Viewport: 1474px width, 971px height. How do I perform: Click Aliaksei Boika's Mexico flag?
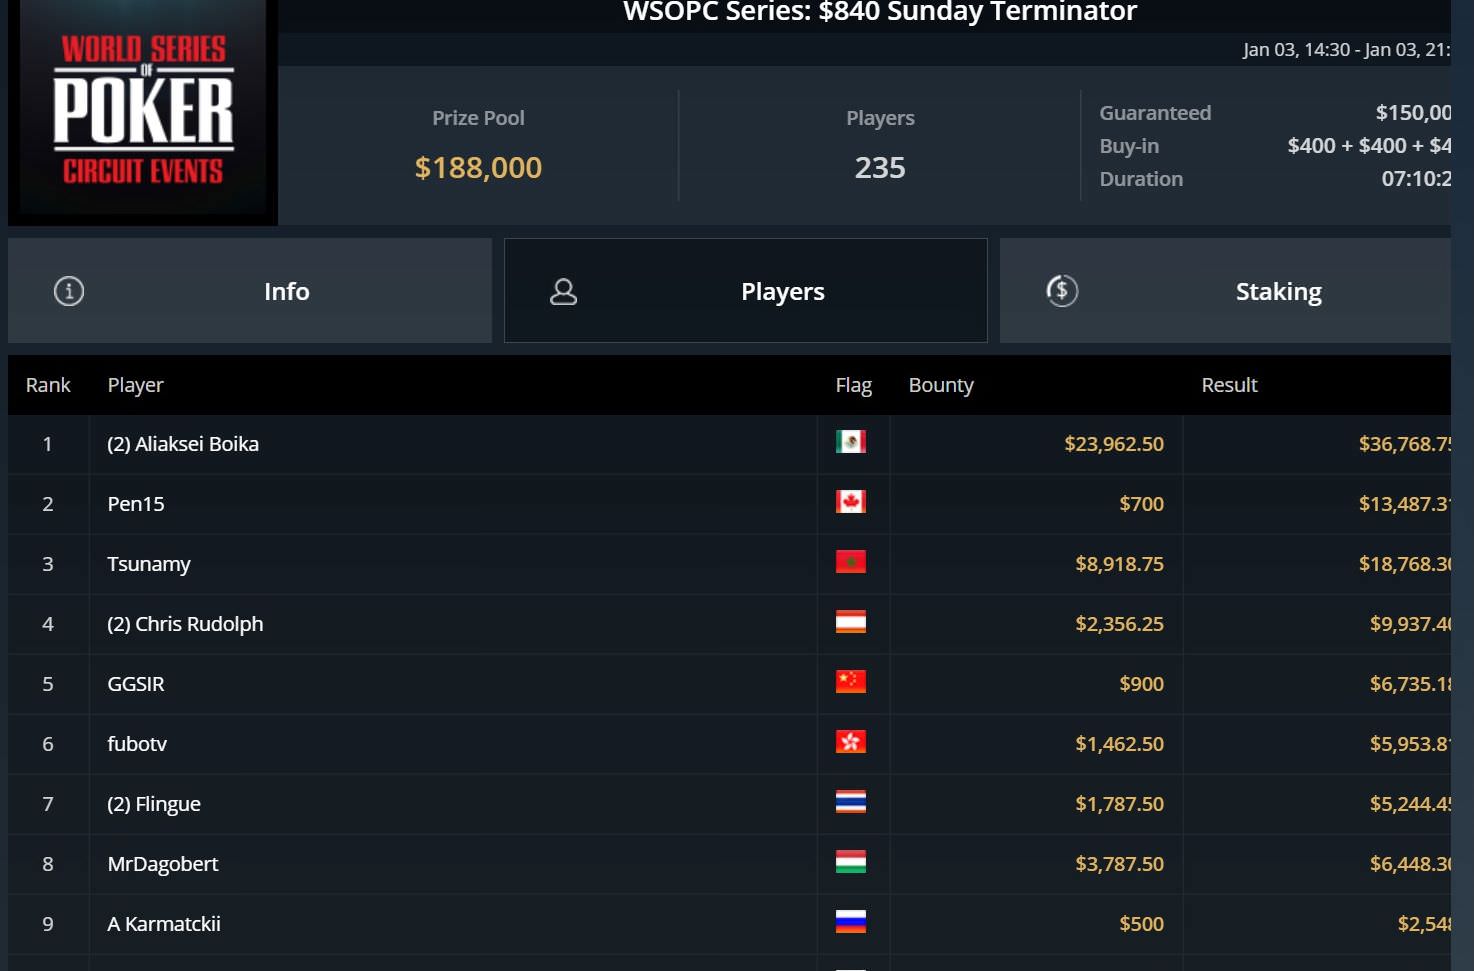(x=851, y=442)
